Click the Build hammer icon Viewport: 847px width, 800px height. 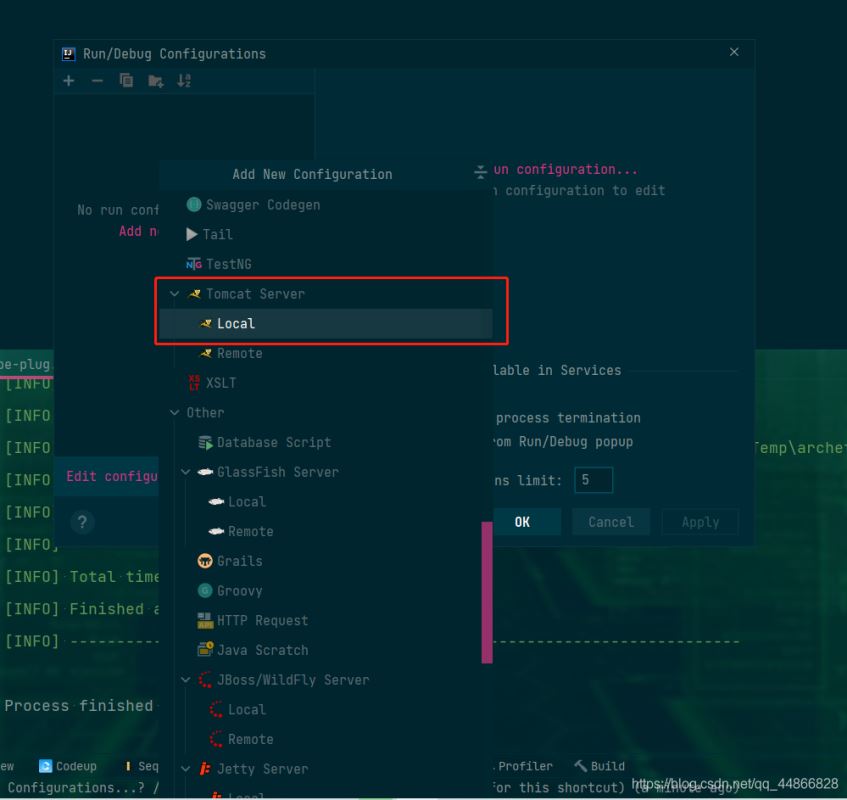pos(581,765)
